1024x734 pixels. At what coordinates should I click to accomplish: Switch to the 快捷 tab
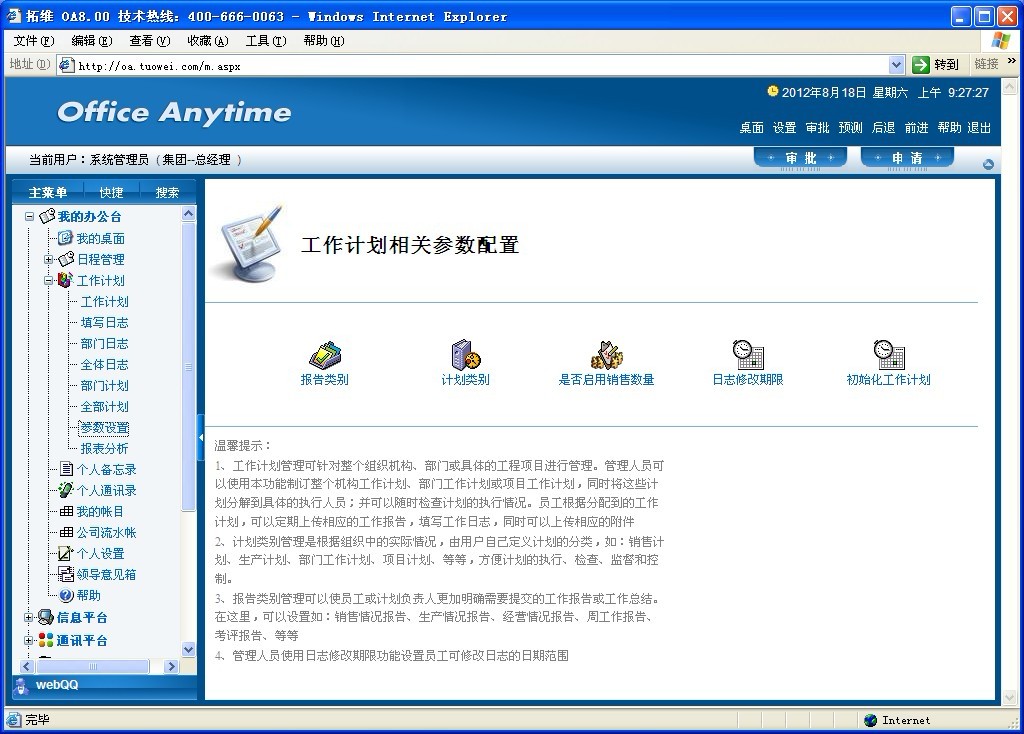click(111, 193)
